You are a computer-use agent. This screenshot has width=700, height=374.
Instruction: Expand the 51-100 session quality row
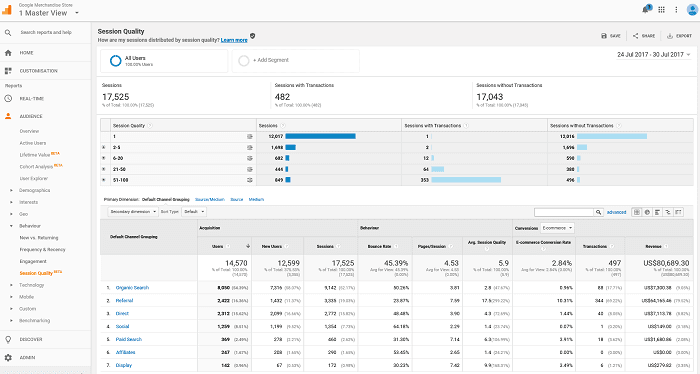(x=104, y=180)
